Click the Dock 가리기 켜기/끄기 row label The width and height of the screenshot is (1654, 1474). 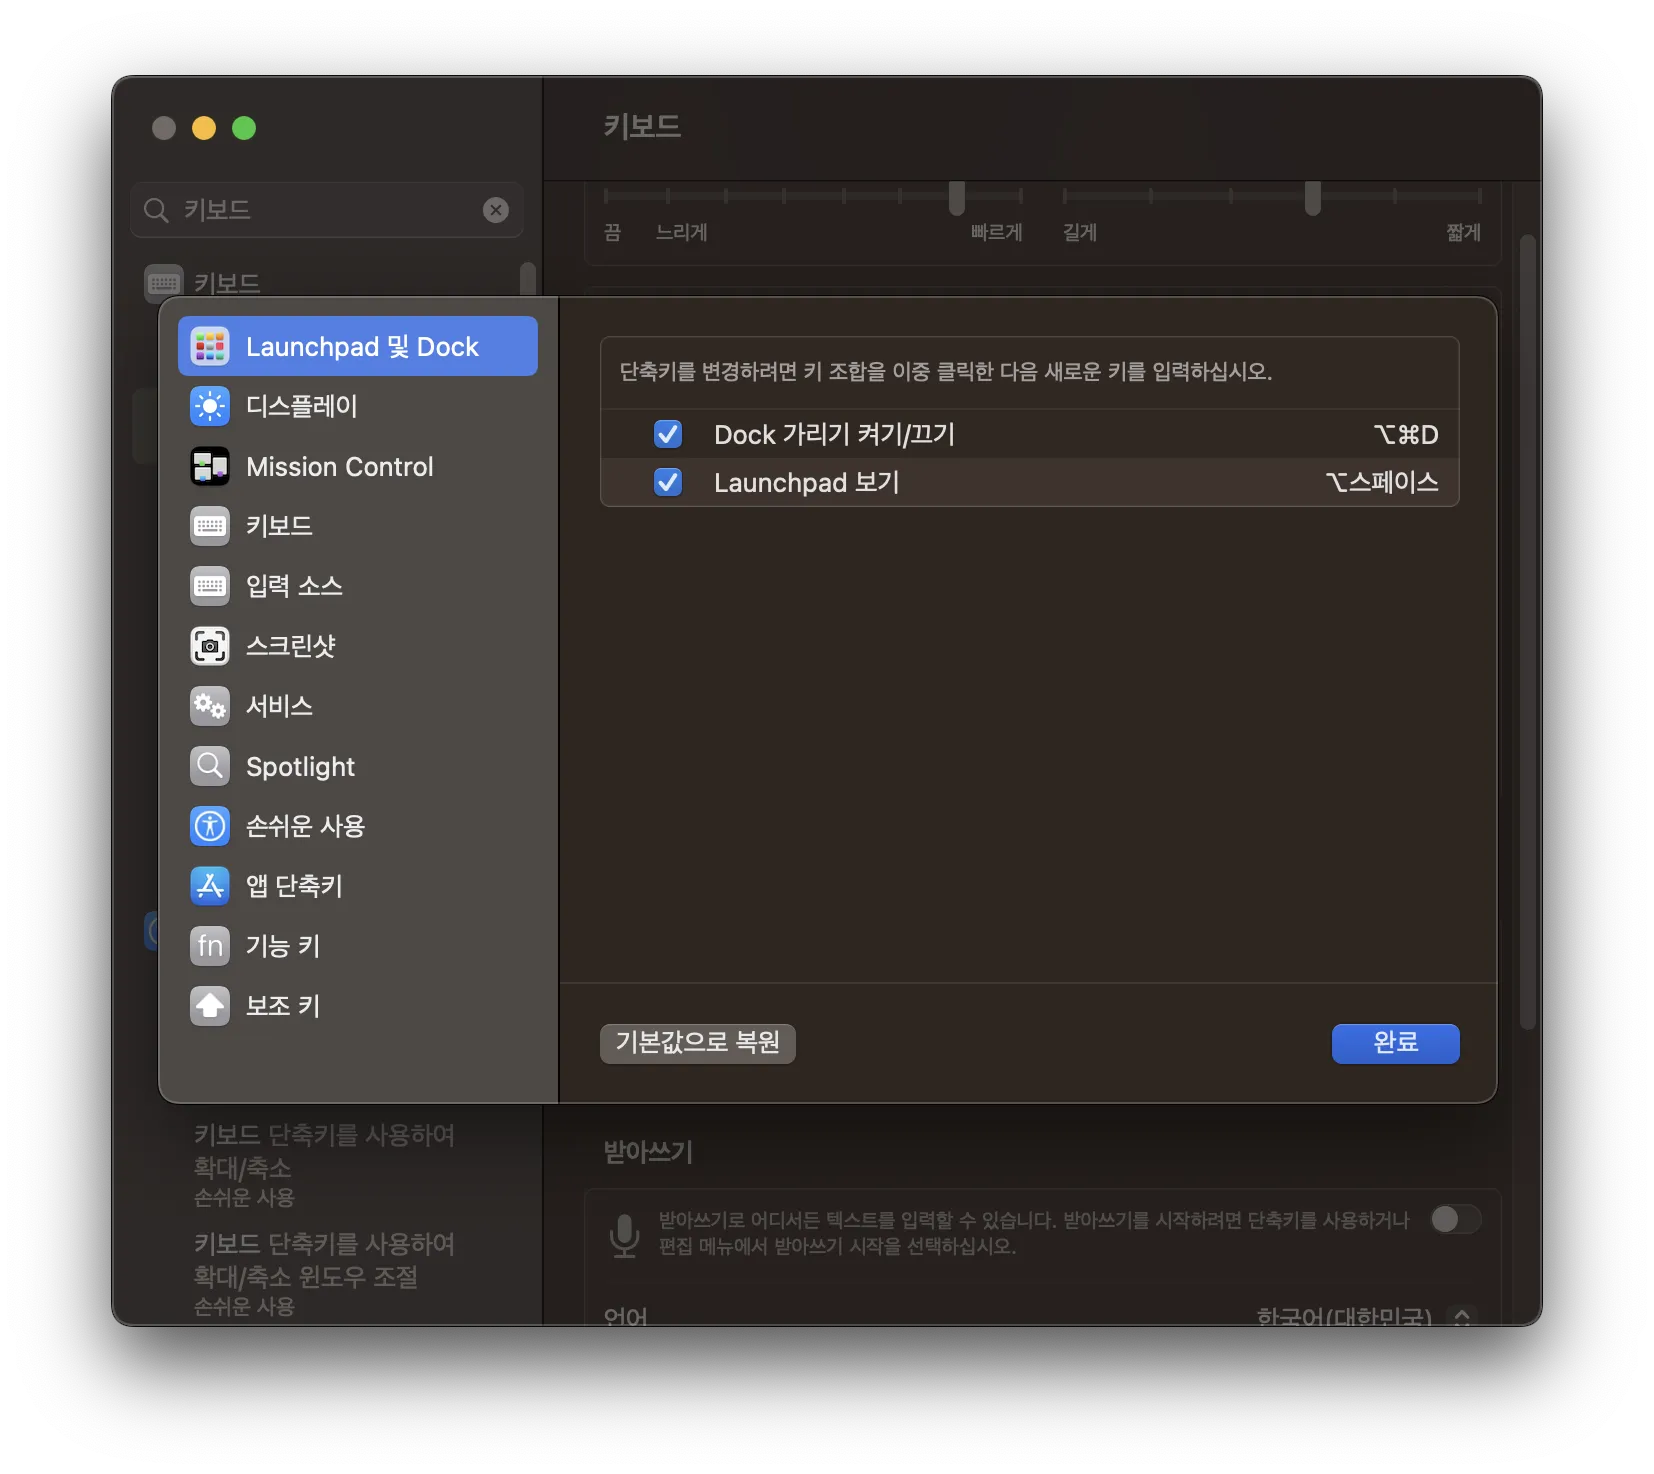pyautogui.click(x=834, y=435)
